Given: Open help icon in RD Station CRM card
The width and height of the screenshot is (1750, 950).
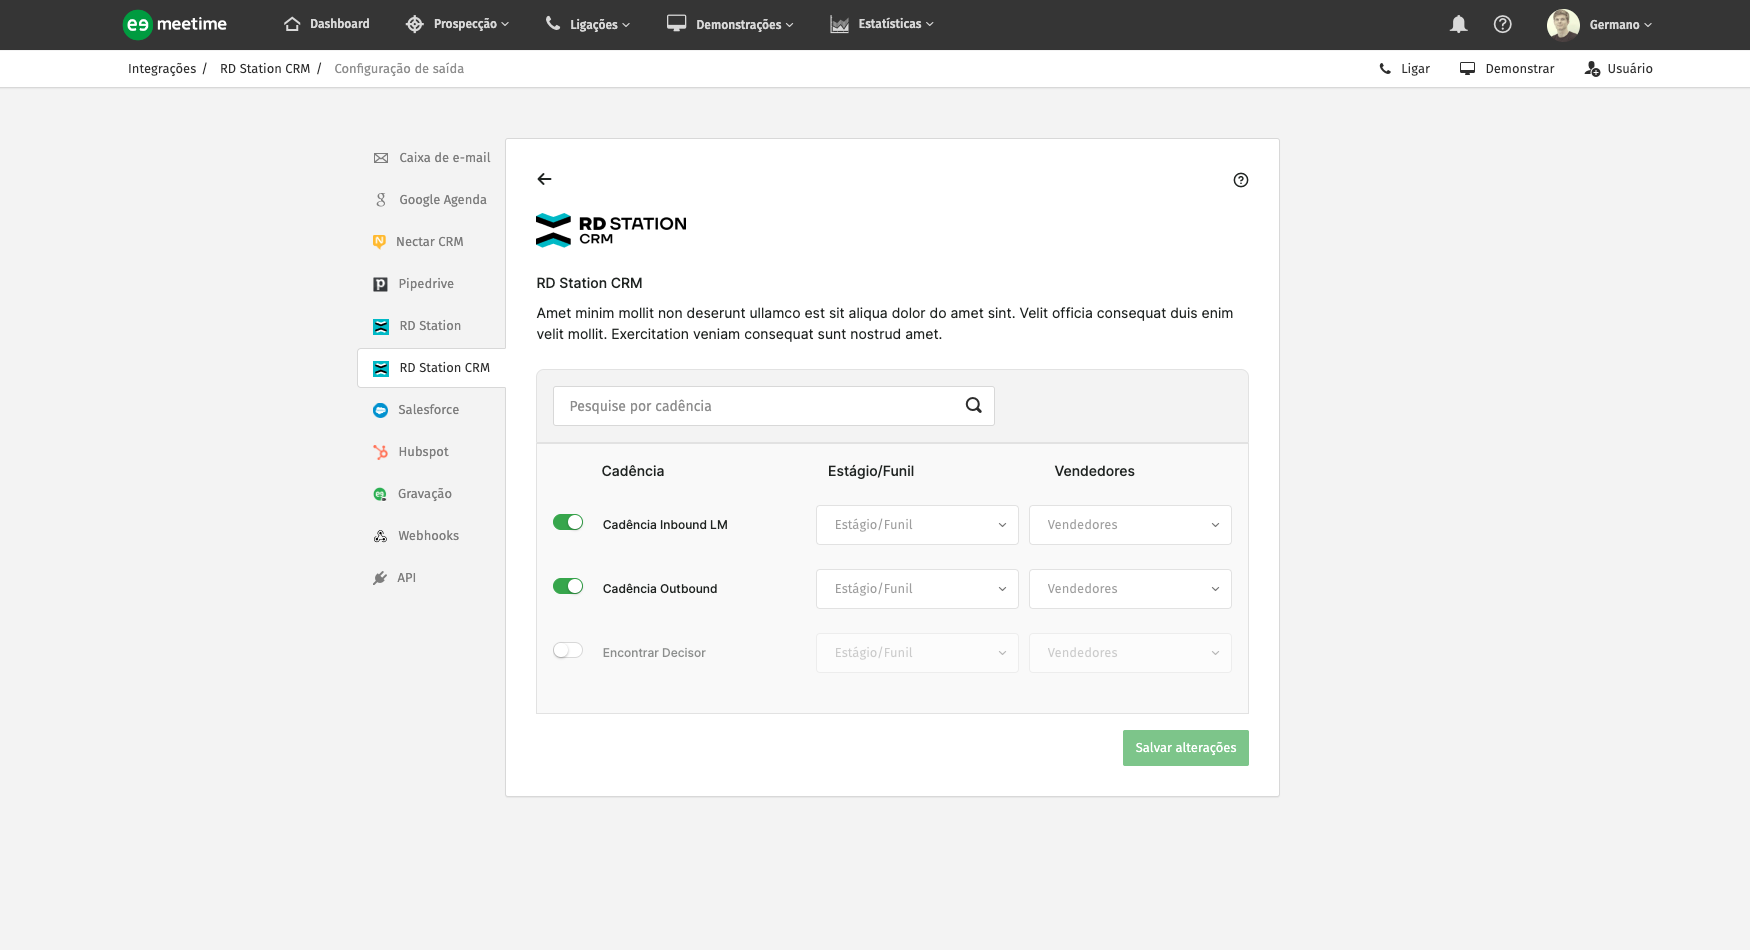Looking at the screenshot, I should [x=1241, y=180].
